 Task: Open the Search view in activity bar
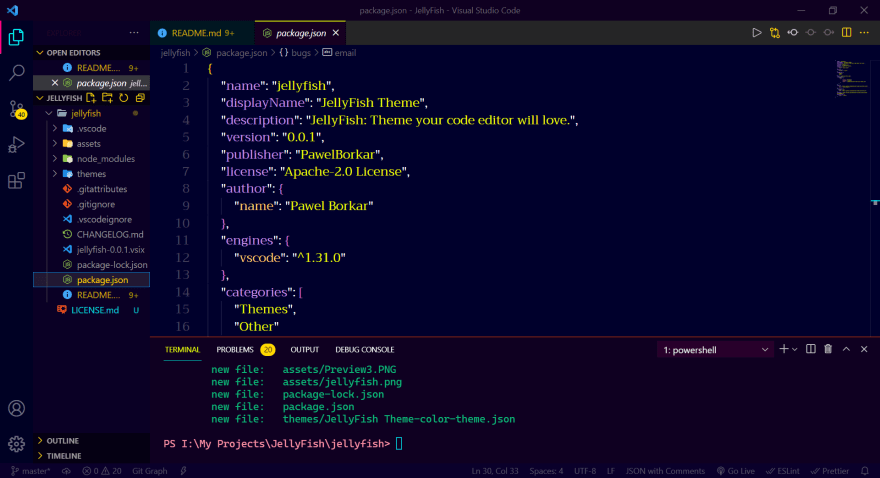(16, 72)
